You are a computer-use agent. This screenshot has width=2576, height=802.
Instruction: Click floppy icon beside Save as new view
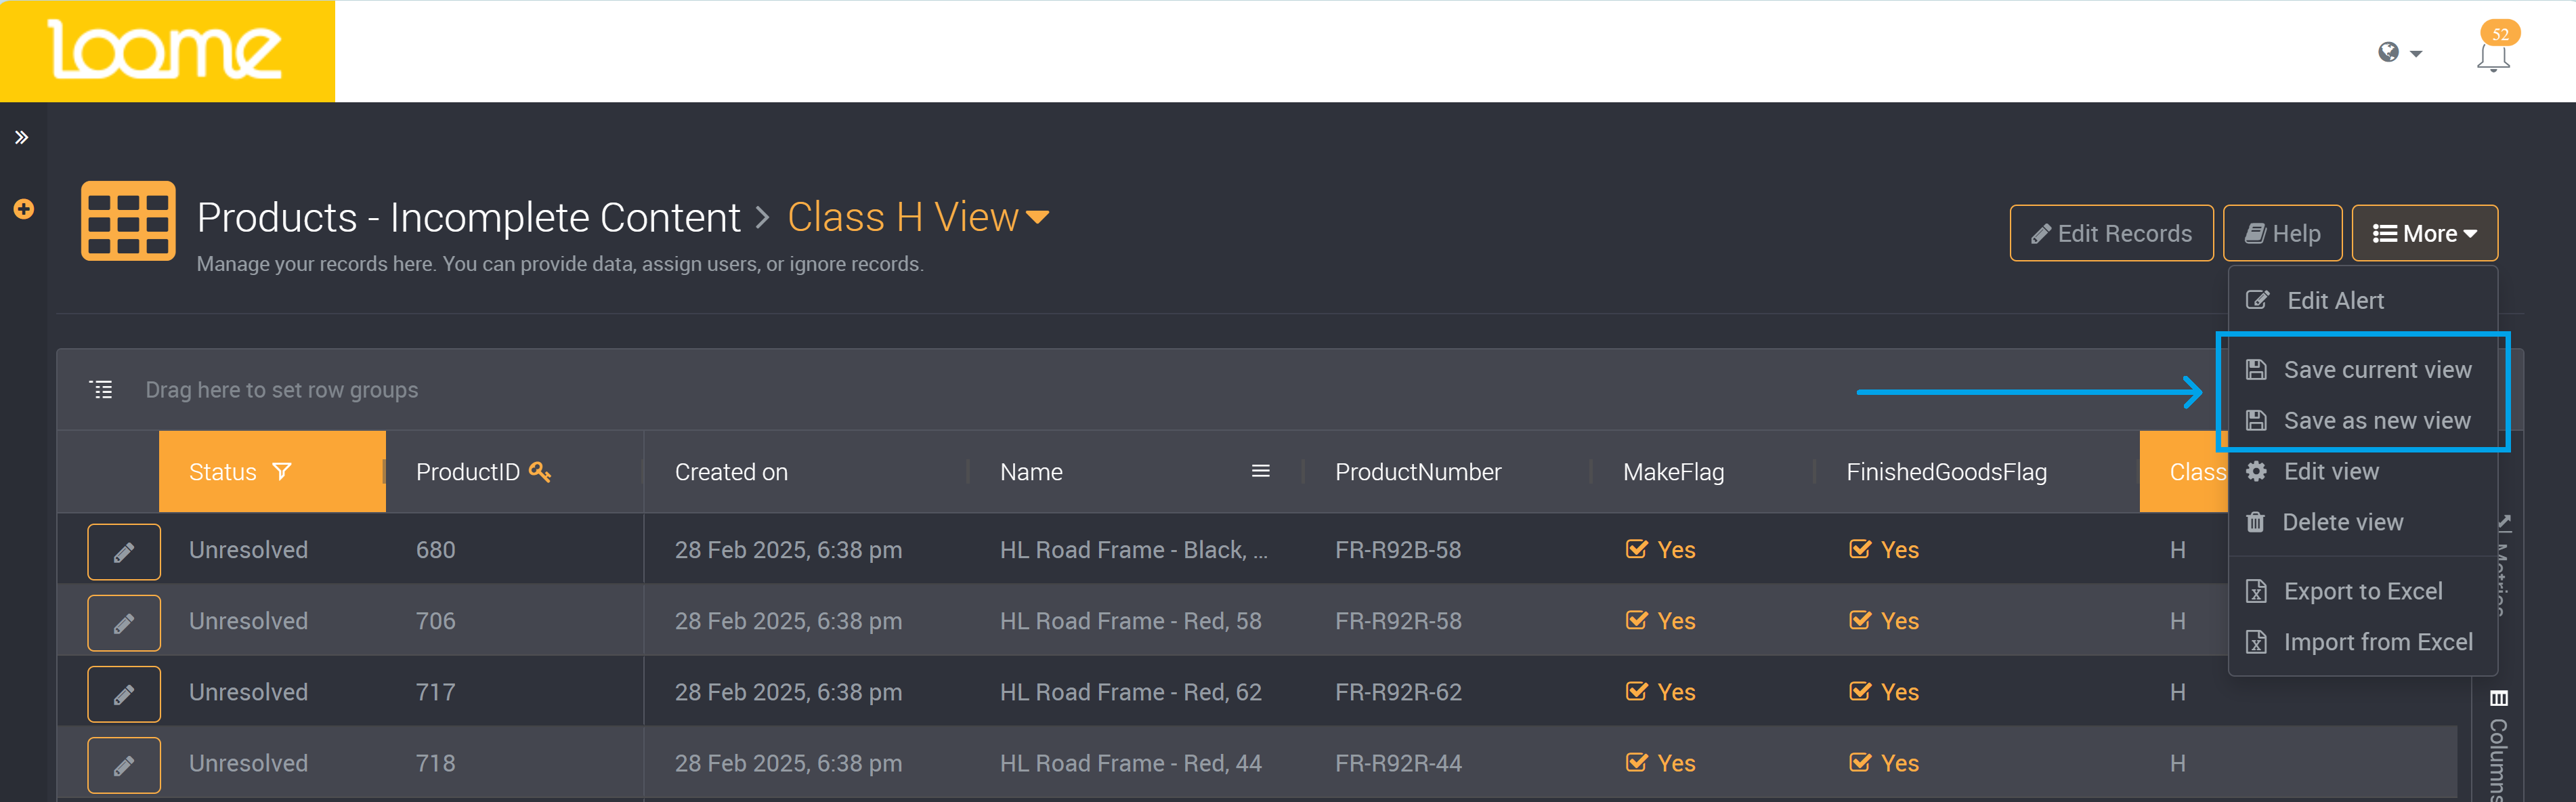2256,421
